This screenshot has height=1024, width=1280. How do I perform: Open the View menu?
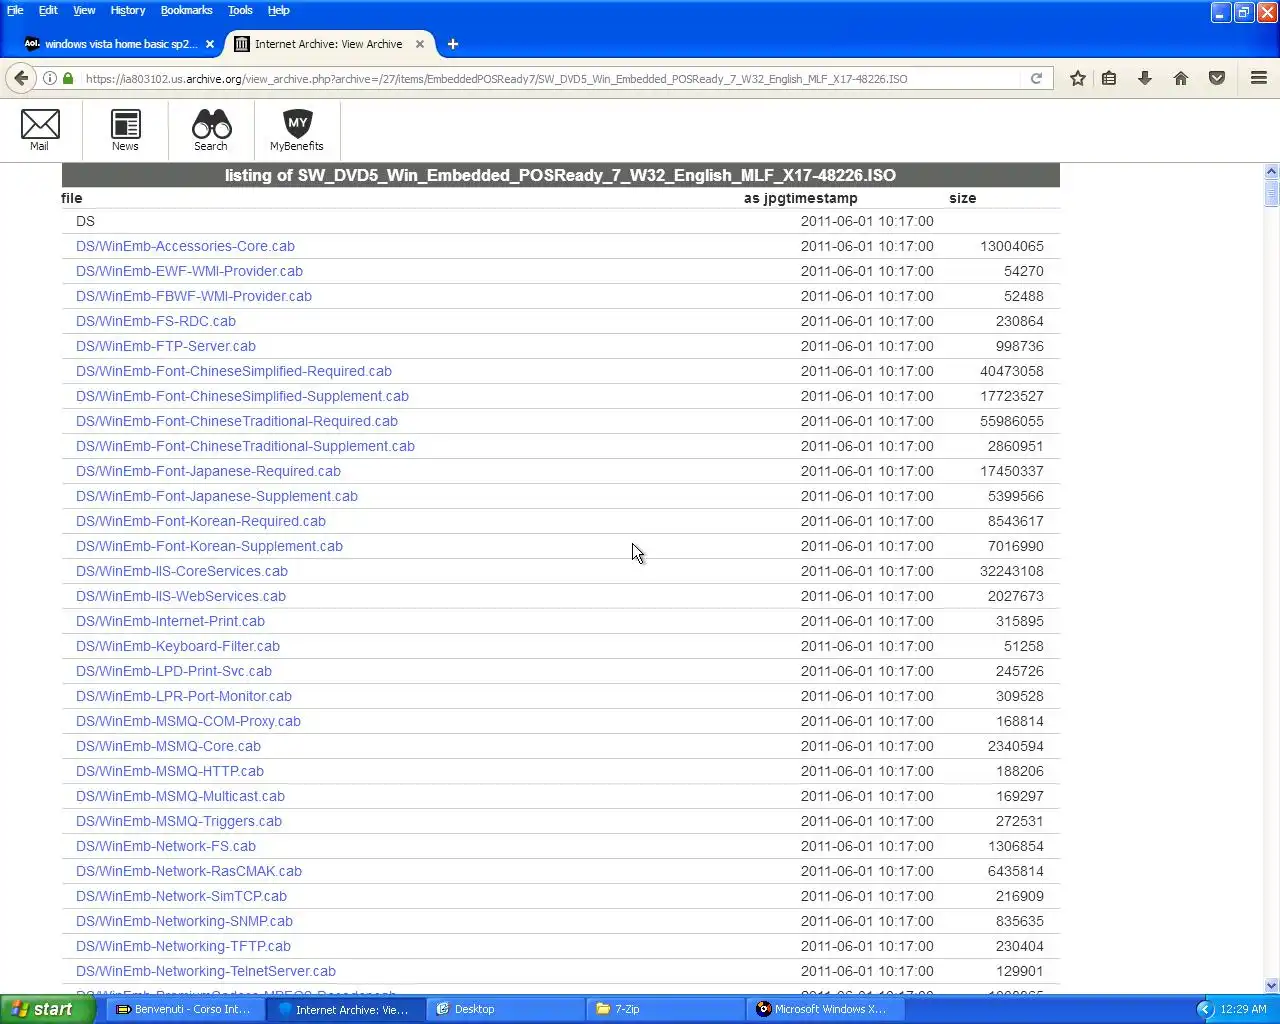pos(84,10)
